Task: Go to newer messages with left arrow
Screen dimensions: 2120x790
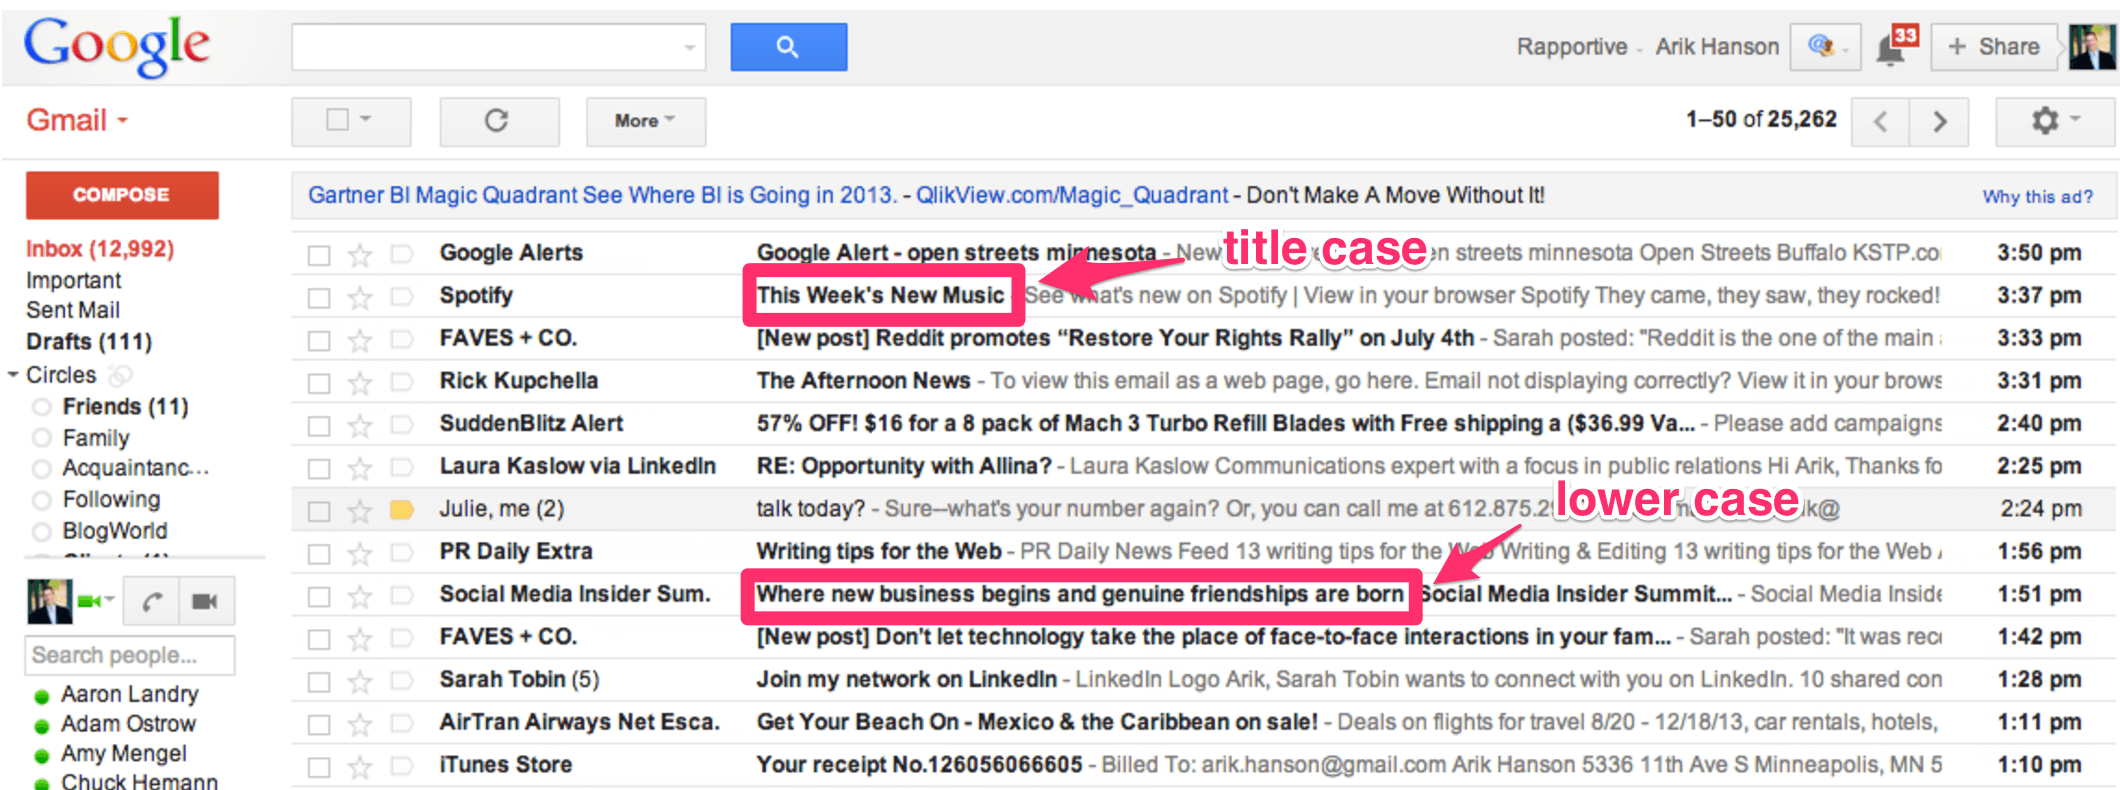Action: [x=1881, y=121]
